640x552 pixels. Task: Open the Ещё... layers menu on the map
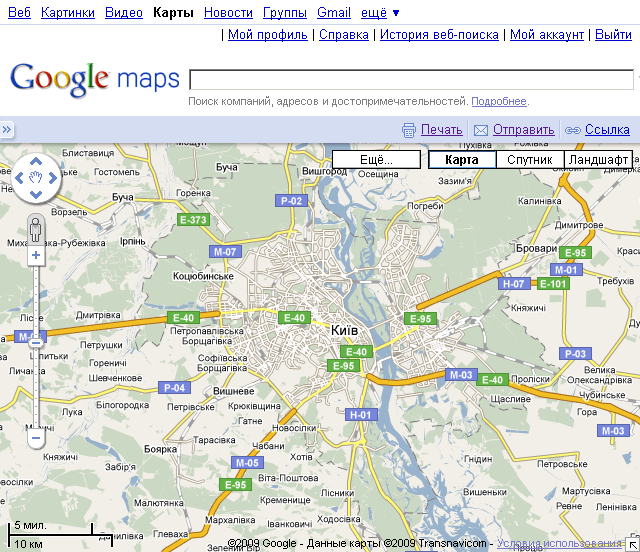(x=376, y=160)
